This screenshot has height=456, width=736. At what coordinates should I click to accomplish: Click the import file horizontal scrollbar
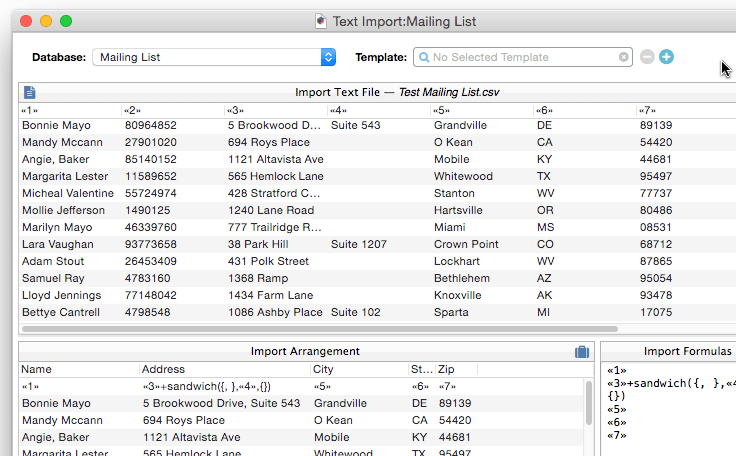click(320, 328)
